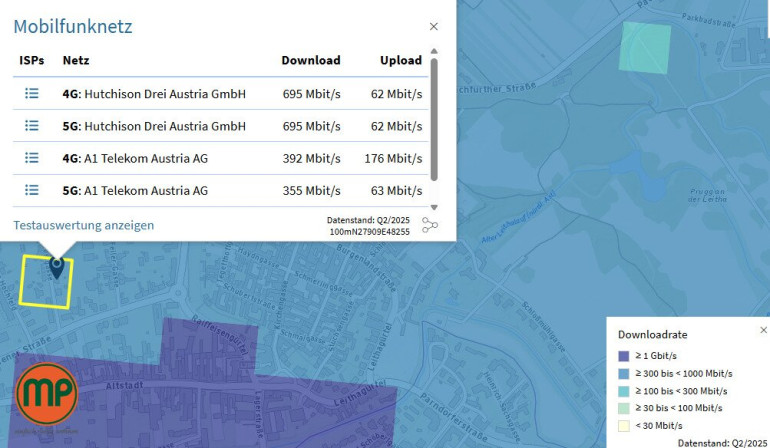This screenshot has height=448, width=770.
Task: Click the blue location pin on map
Action: (x=57, y=266)
